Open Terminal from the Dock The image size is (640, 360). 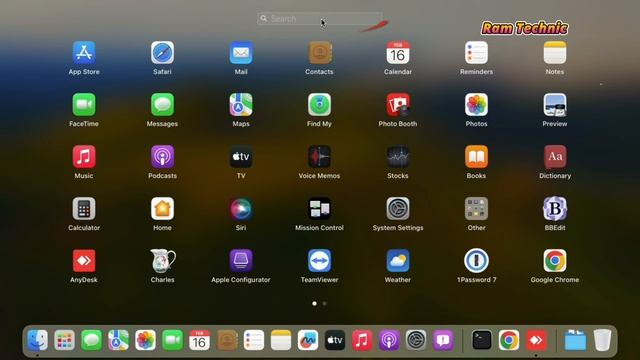[482, 340]
